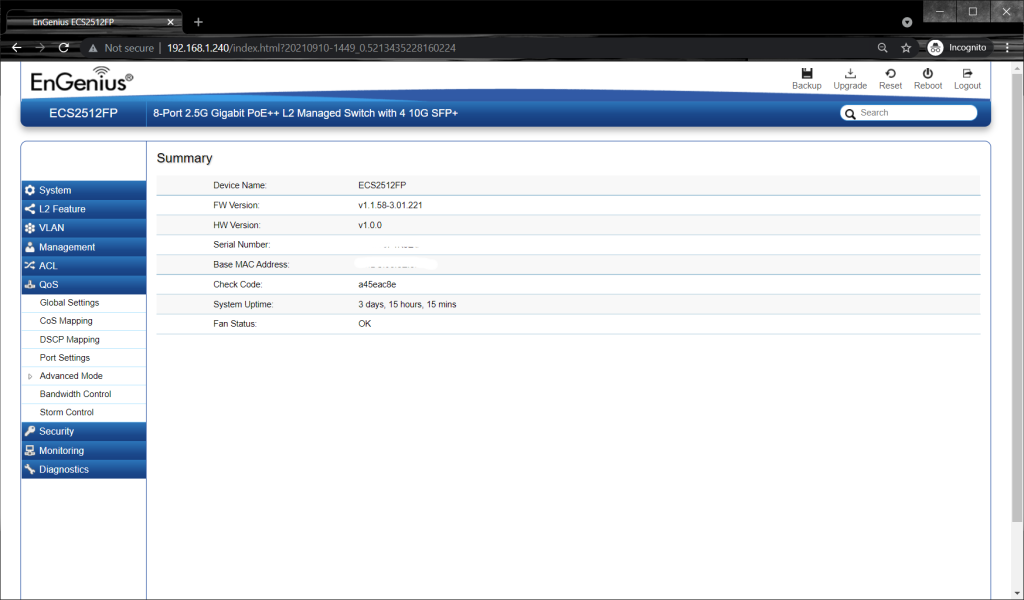
Task: Open the Monitoring menu section
Action: pyautogui.click(x=84, y=450)
